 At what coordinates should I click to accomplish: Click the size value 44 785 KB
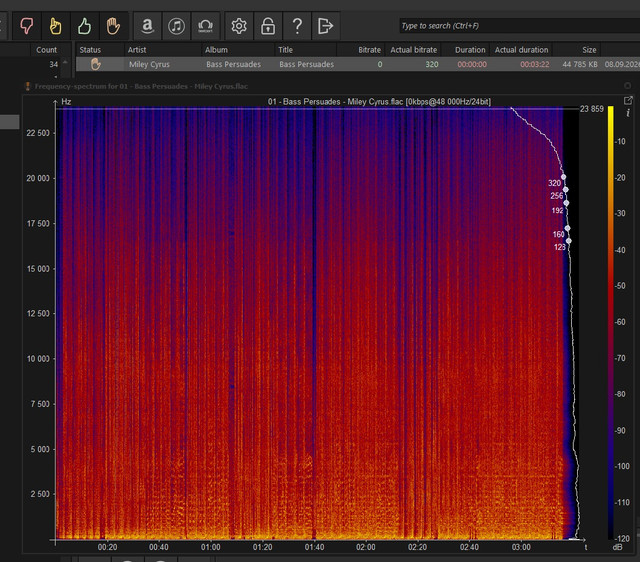point(580,64)
